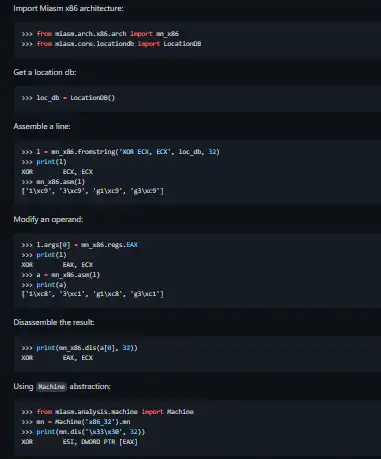Click the 'print(a)' code line
Viewport: 381px width, 459px height.
click(x=44, y=285)
